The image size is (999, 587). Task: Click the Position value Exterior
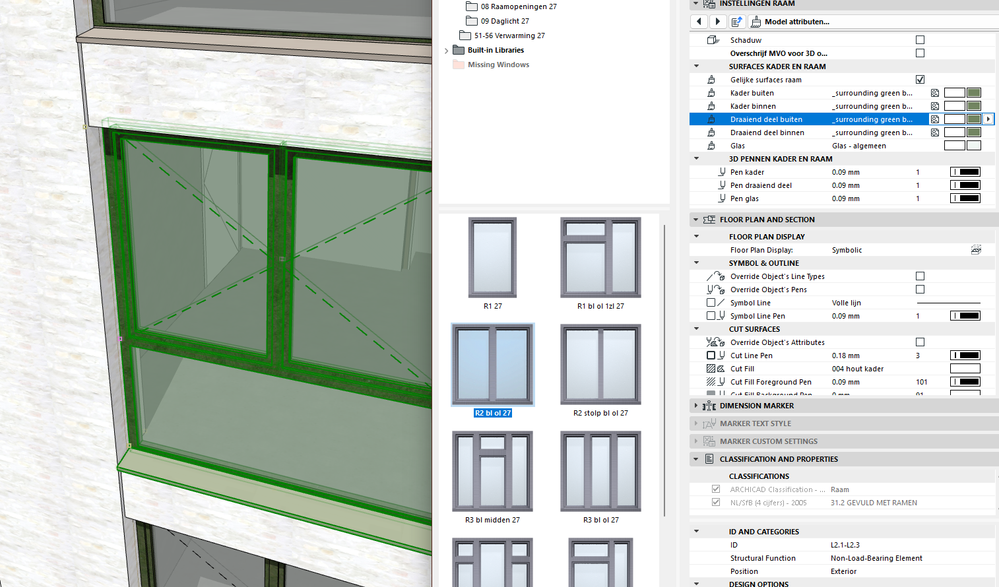(x=844, y=572)
